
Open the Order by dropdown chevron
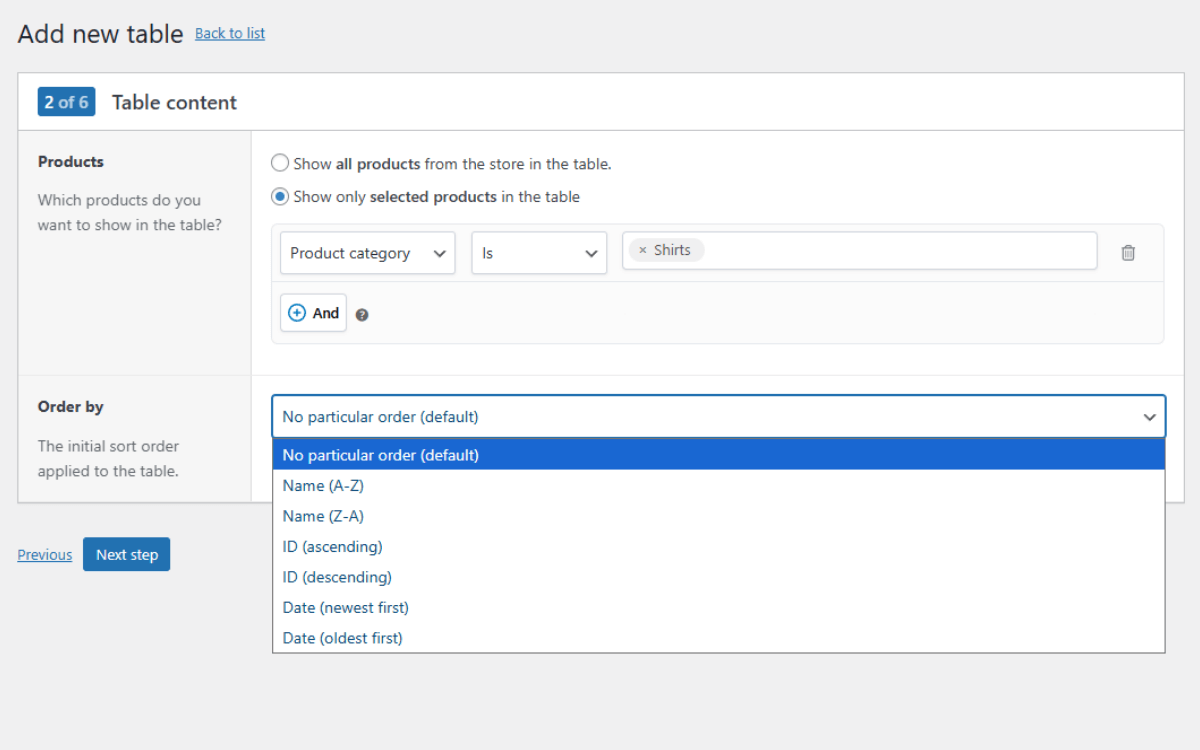pyautogui.click(x=1149, y=417)
